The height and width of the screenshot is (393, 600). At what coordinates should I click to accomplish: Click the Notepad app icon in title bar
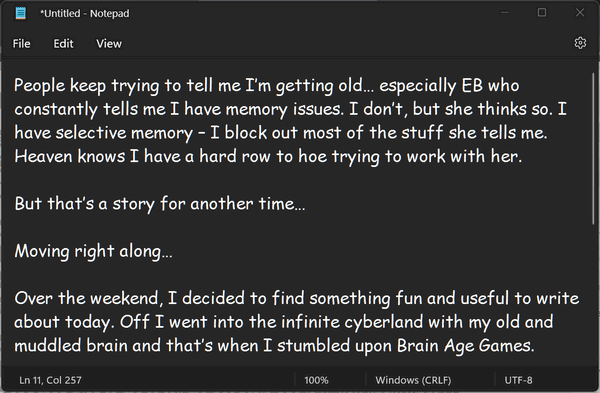click(x=21, y=13)
